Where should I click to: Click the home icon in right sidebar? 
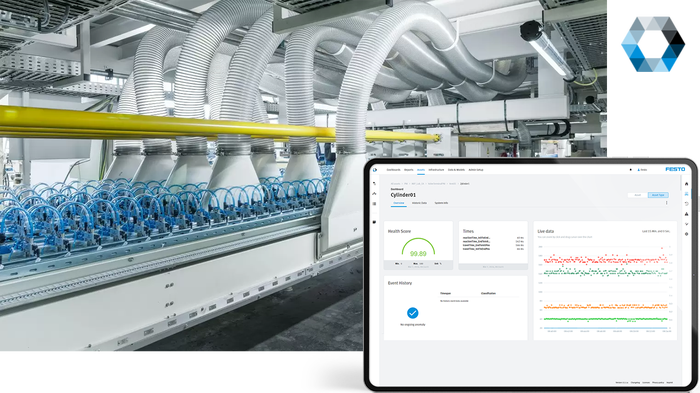click(686, 184)
